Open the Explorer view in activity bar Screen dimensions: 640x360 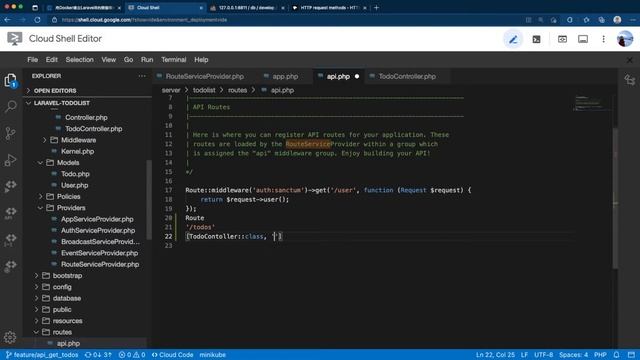pyautogui.click(x=11, y=80)
